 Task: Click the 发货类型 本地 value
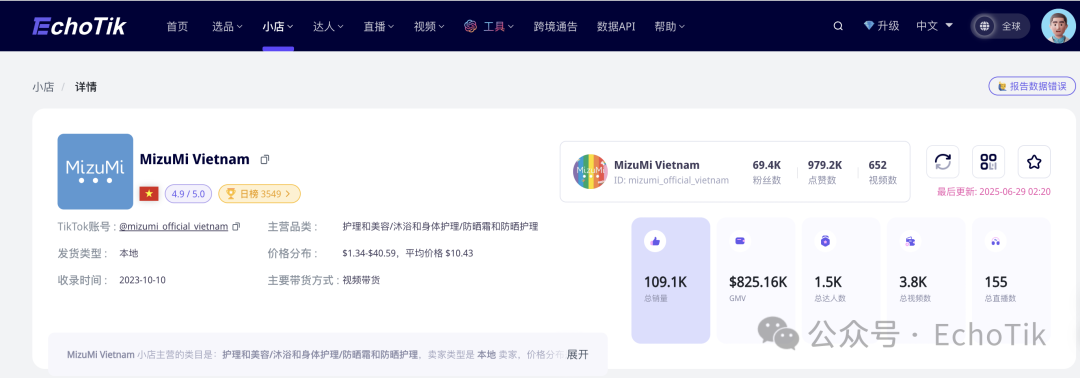pyautogui.click(x=129, y=253)
